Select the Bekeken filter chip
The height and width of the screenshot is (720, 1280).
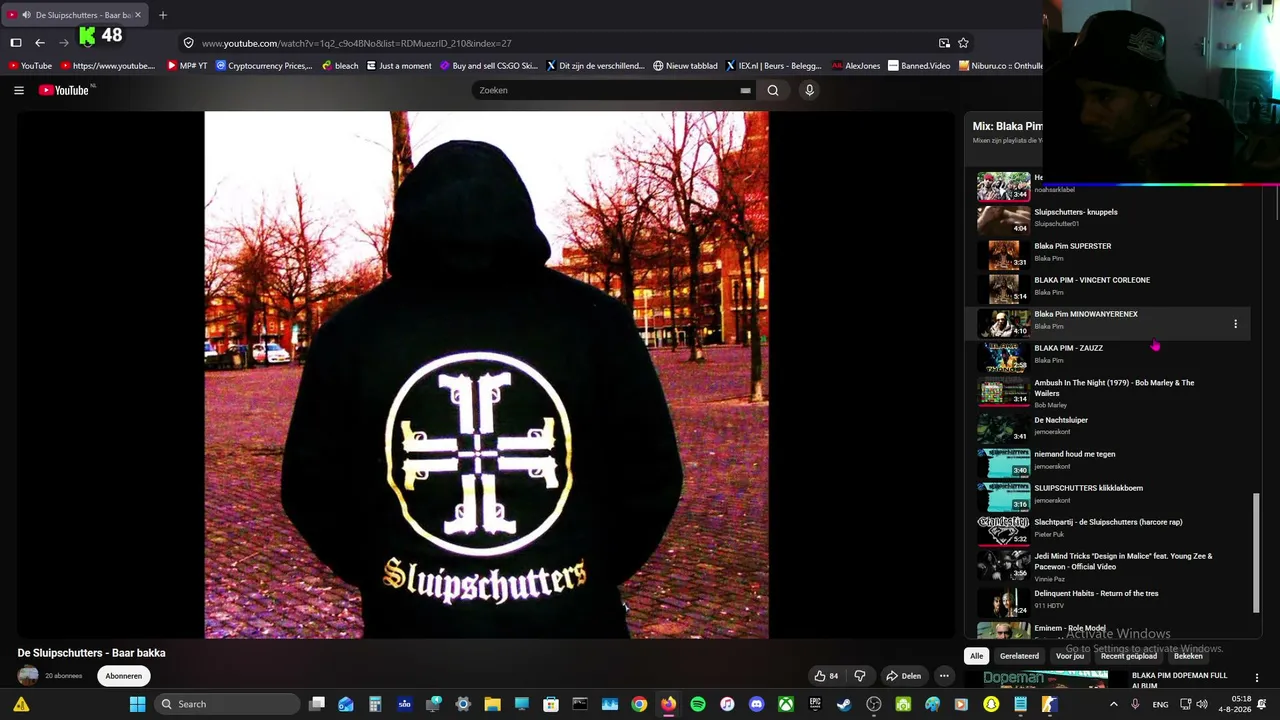[1188, 656]
